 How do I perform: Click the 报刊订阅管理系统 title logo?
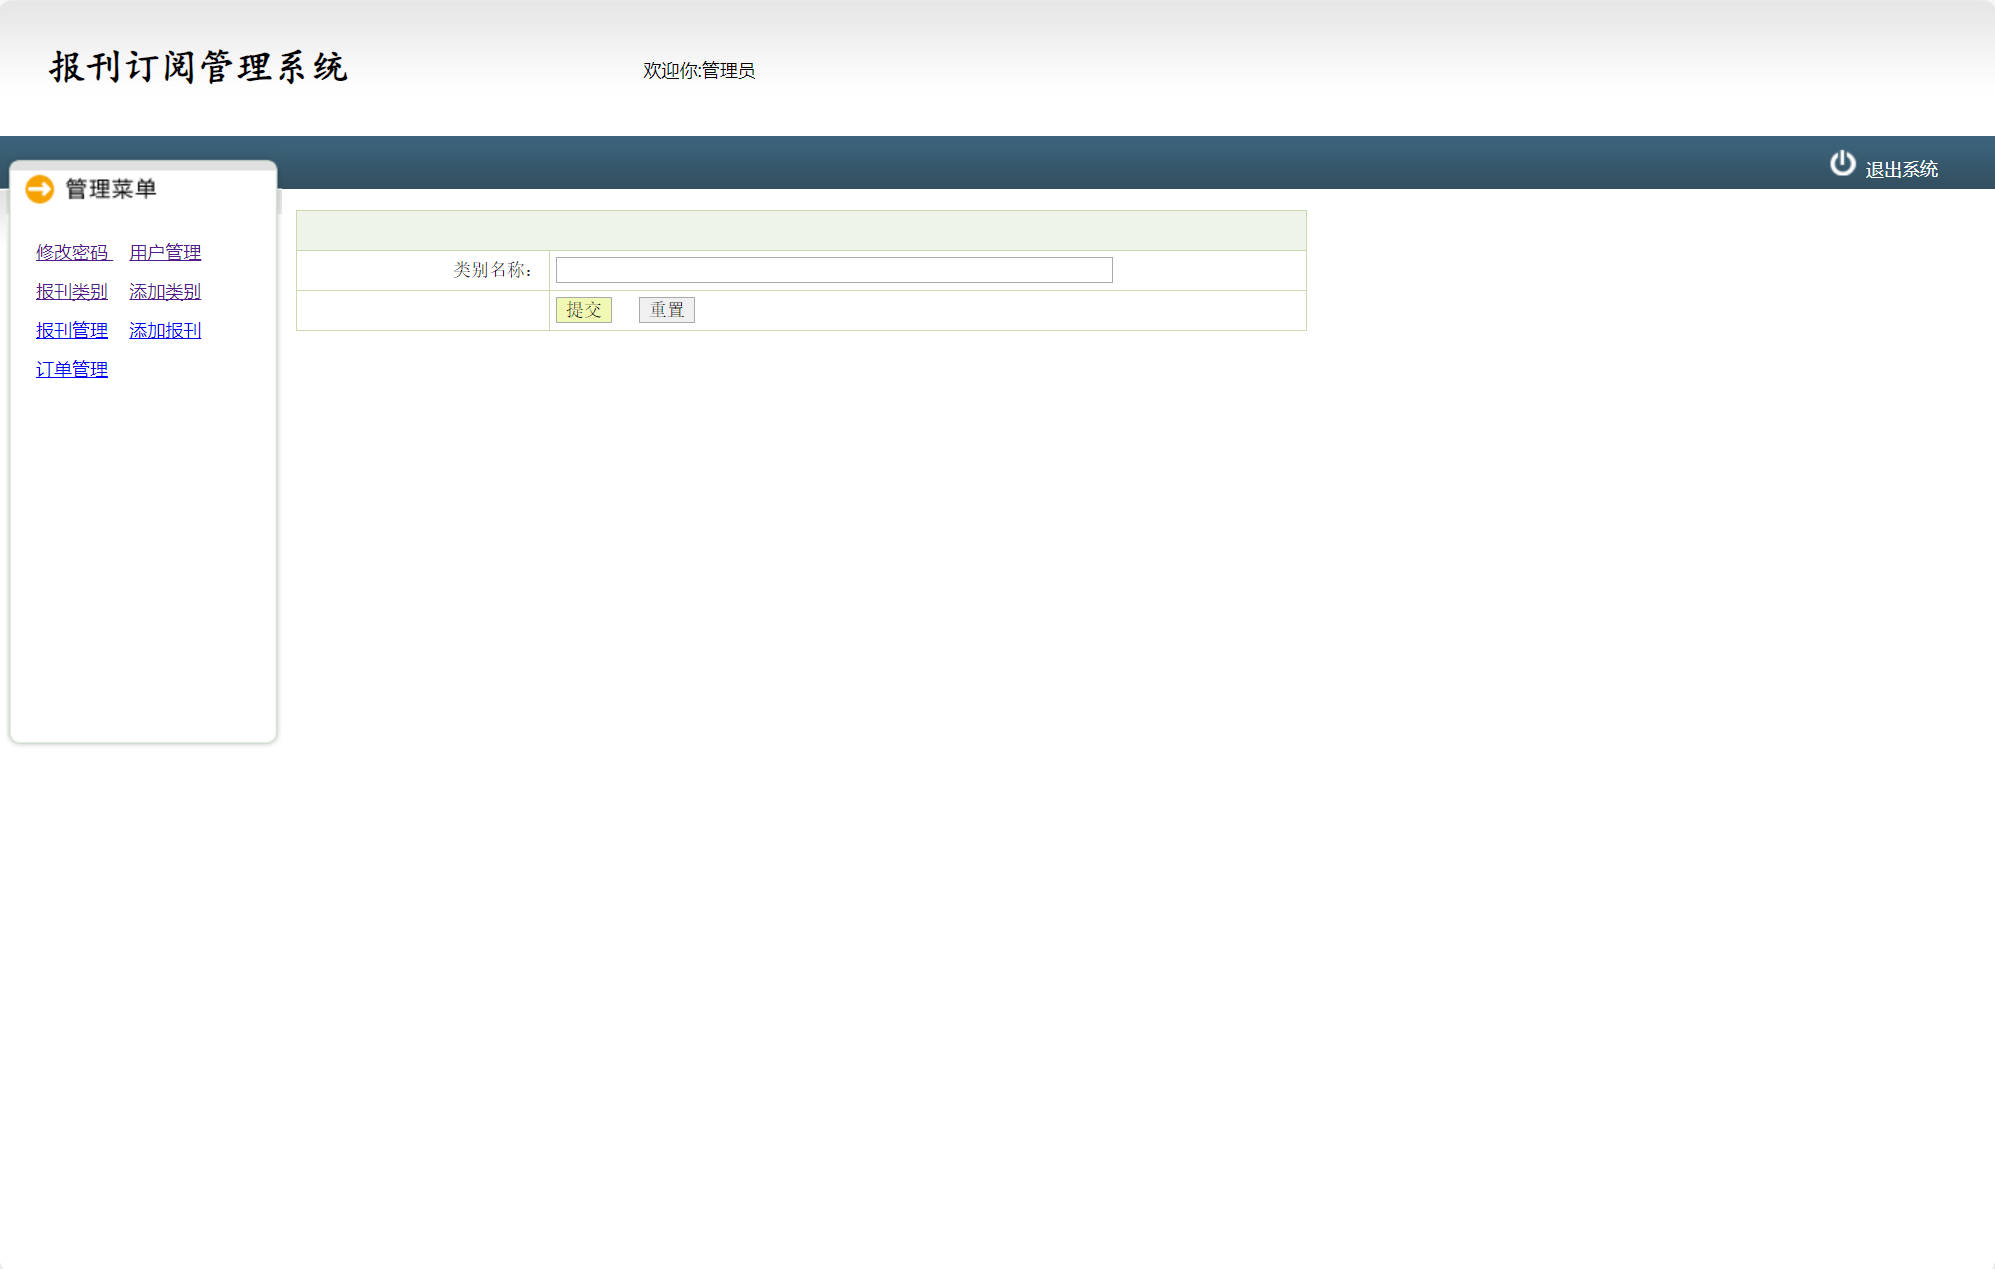(198, 68)
